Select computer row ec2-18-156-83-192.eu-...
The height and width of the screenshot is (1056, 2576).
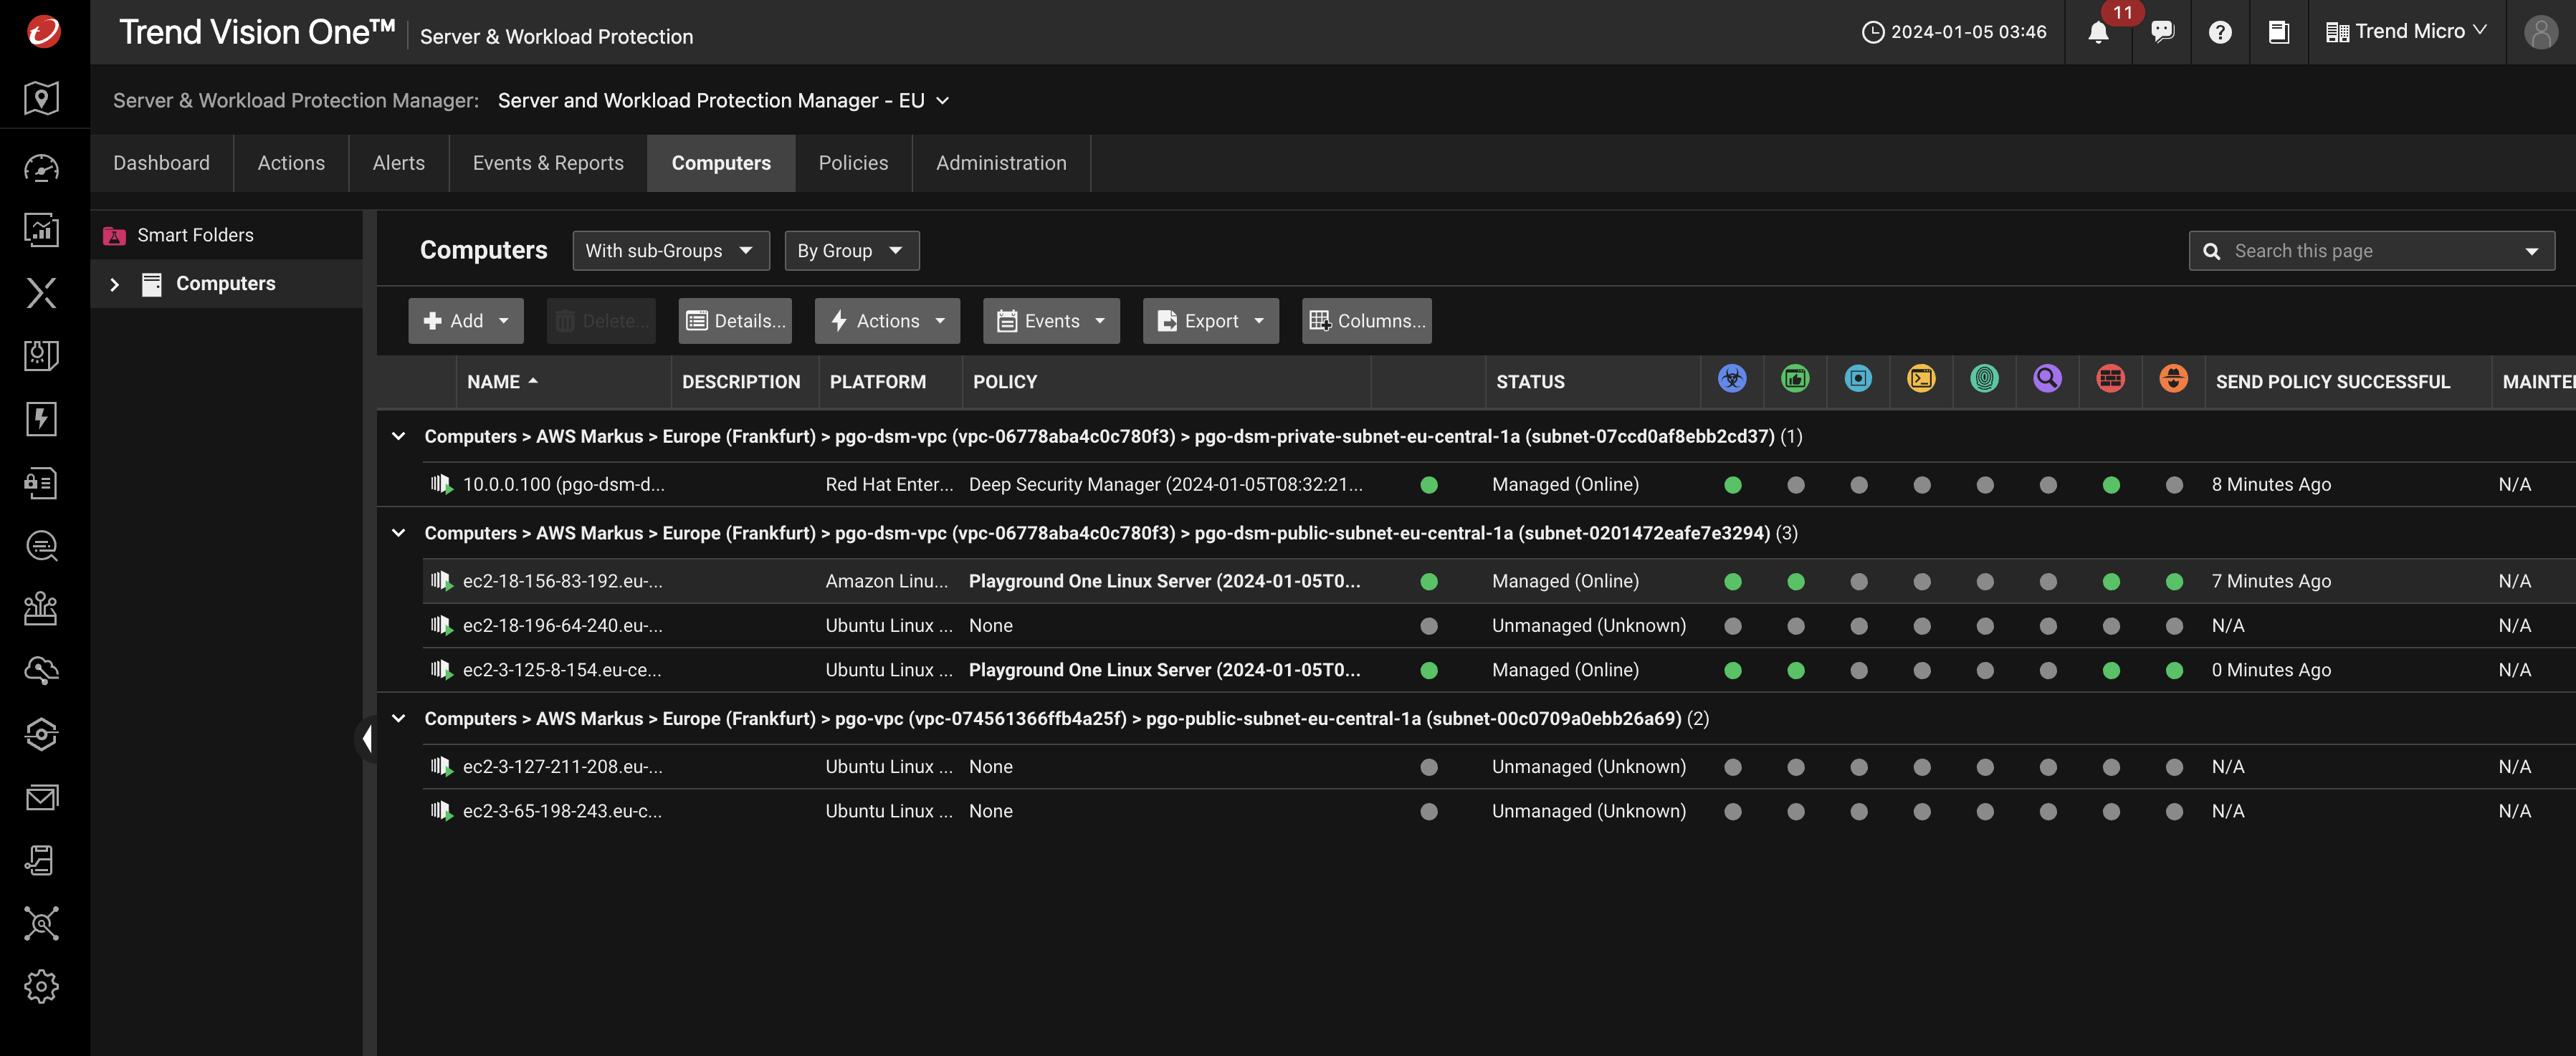(1498, 581)
